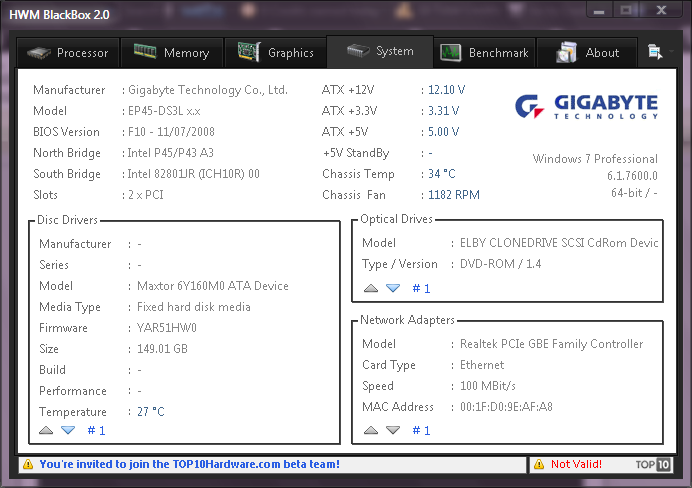The image size is (692, 488).
Task: Select the Windows 7 Professional text
Action: click(x=595, y=159)
